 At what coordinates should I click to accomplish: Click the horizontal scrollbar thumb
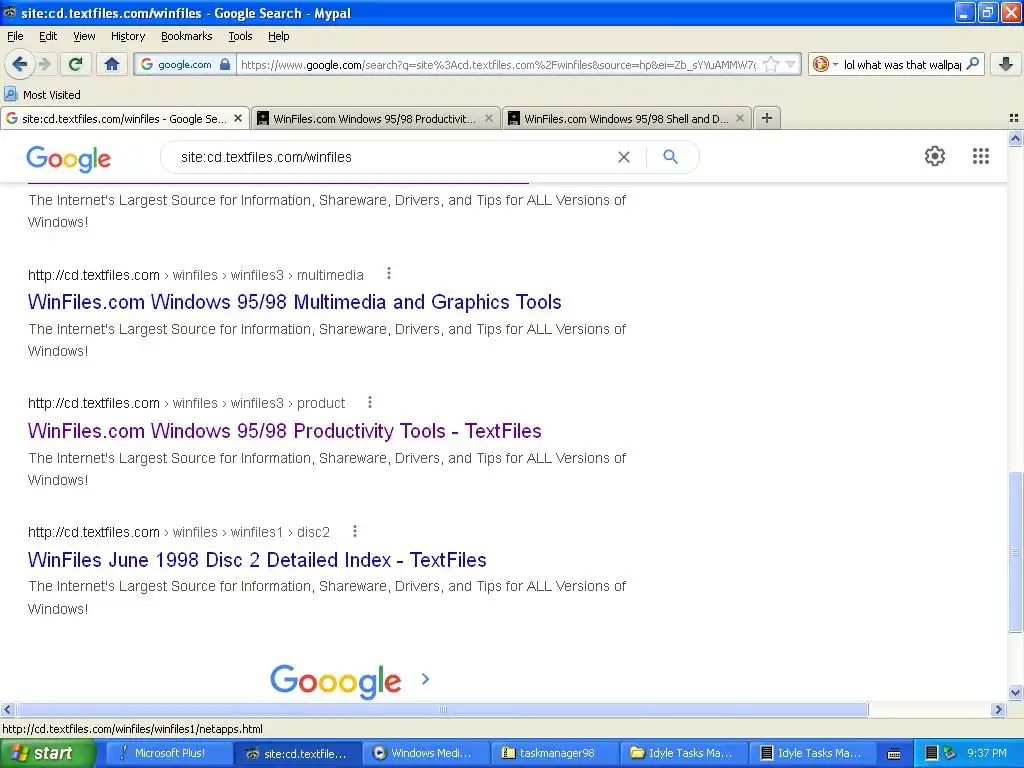point(443,709)
